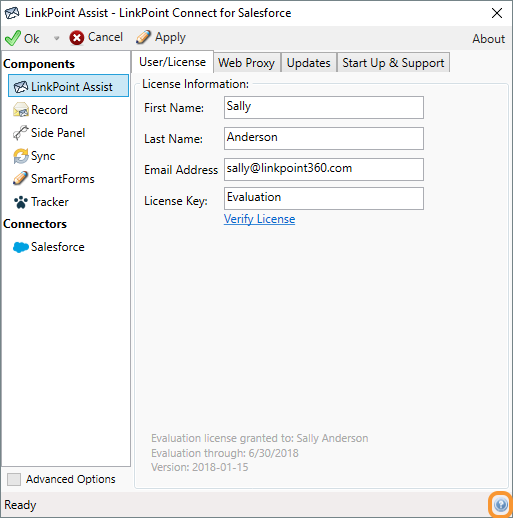Click the Verify License link
This screenshot has height=518, width=513.
(x=259, y=219)
